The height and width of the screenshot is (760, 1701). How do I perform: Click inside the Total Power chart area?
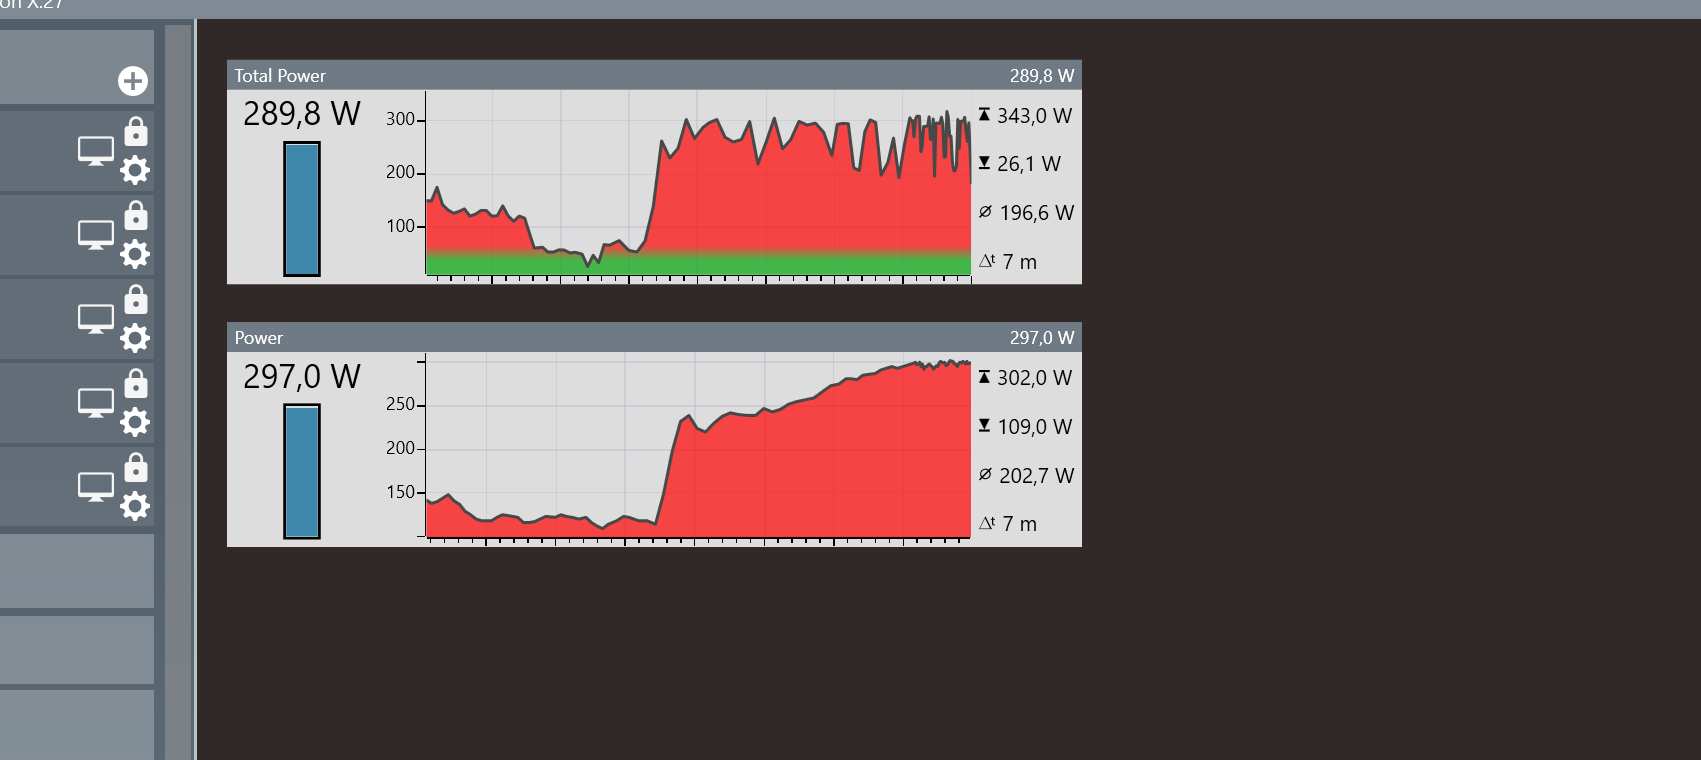(698, 183)
